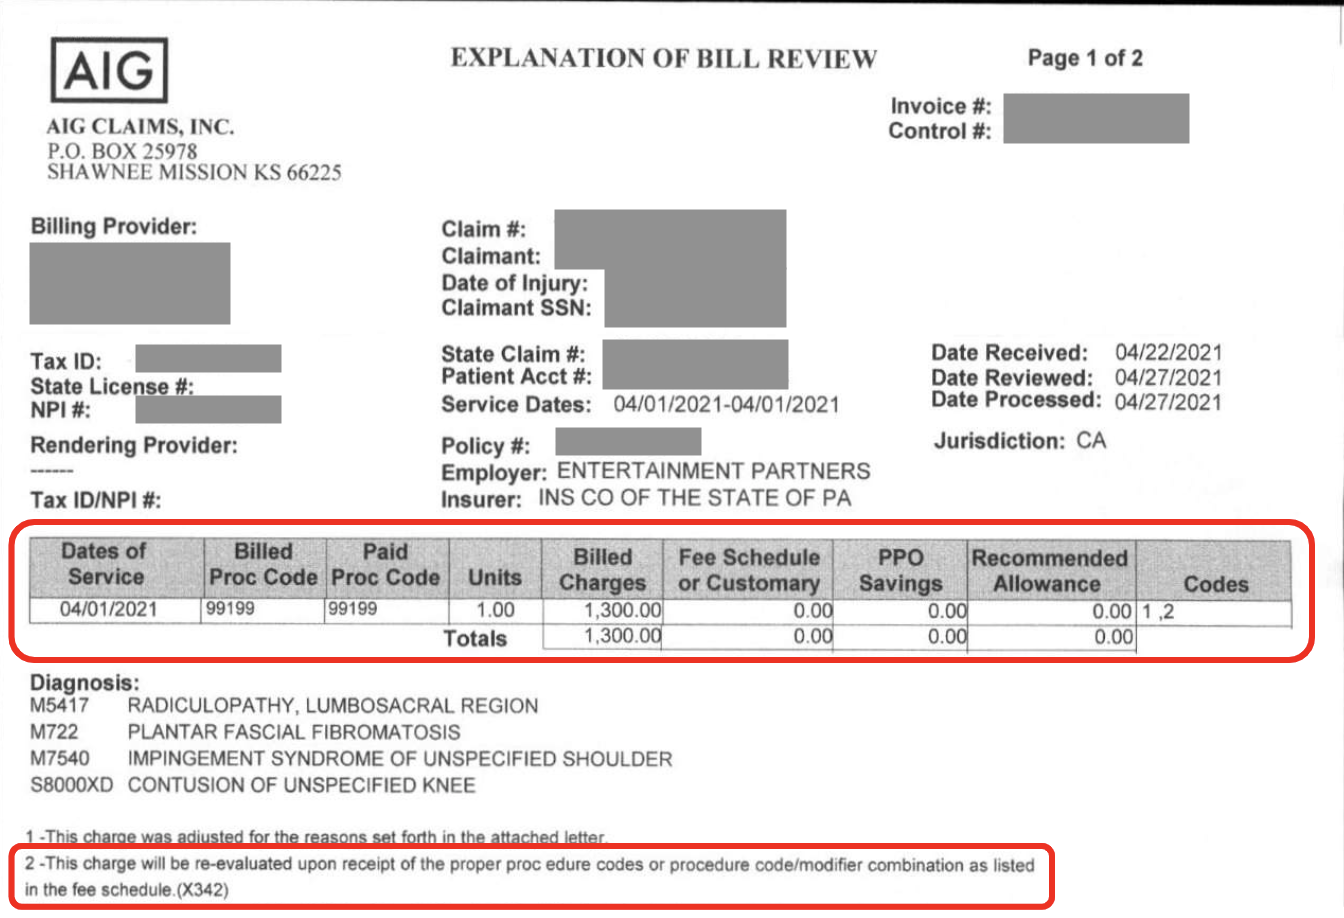Click diagnosis code 'M5417'
The height and width of the screenshot is (918, 1344).
click(x=59, y=706)
